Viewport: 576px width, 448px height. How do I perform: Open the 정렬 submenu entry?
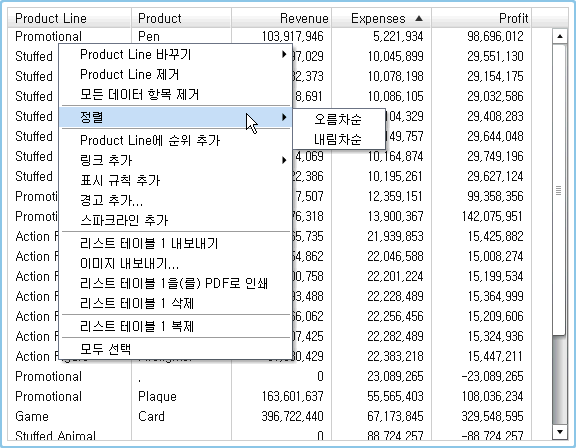[176, 117]
